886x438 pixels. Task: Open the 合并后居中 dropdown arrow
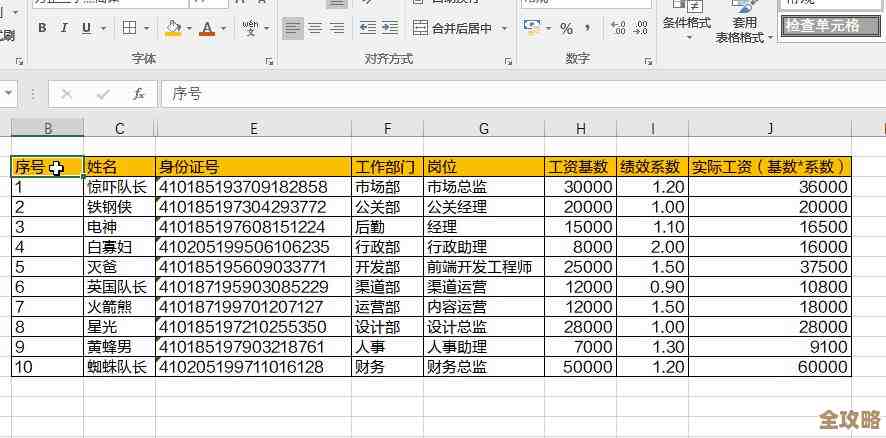[504, 28]
